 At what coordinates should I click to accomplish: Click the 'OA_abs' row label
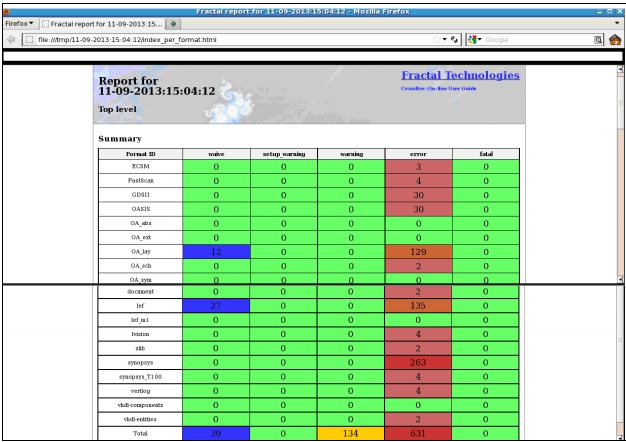click(141, 223)
